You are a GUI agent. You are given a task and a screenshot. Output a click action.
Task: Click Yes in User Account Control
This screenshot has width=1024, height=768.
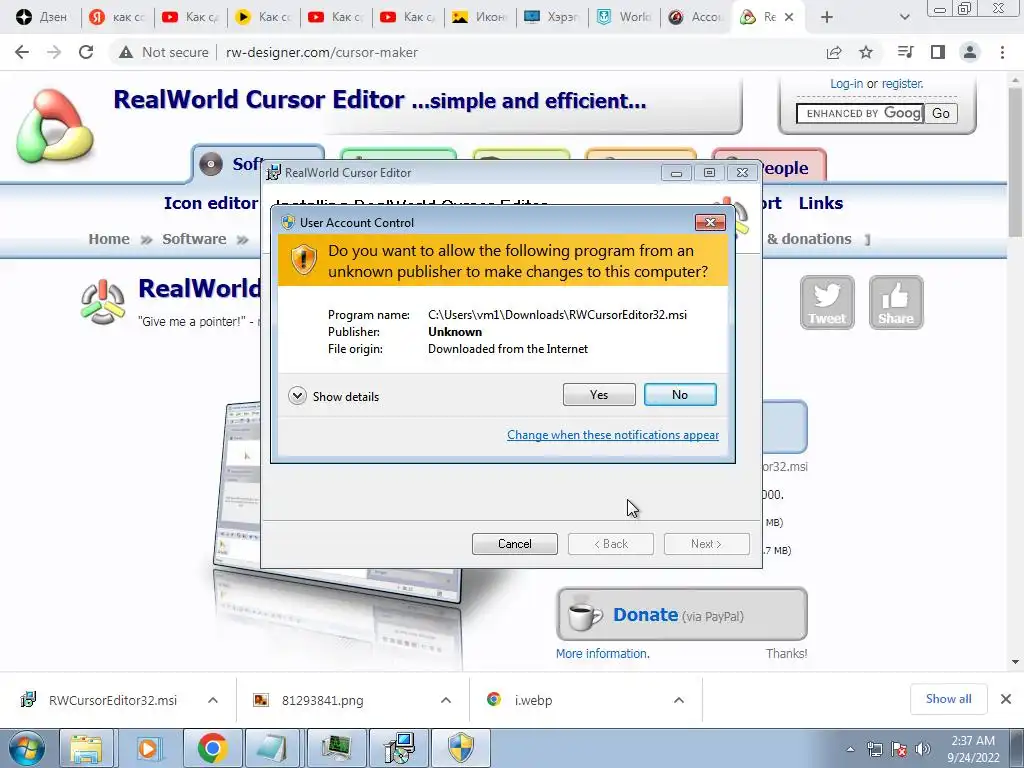point(599,394)
